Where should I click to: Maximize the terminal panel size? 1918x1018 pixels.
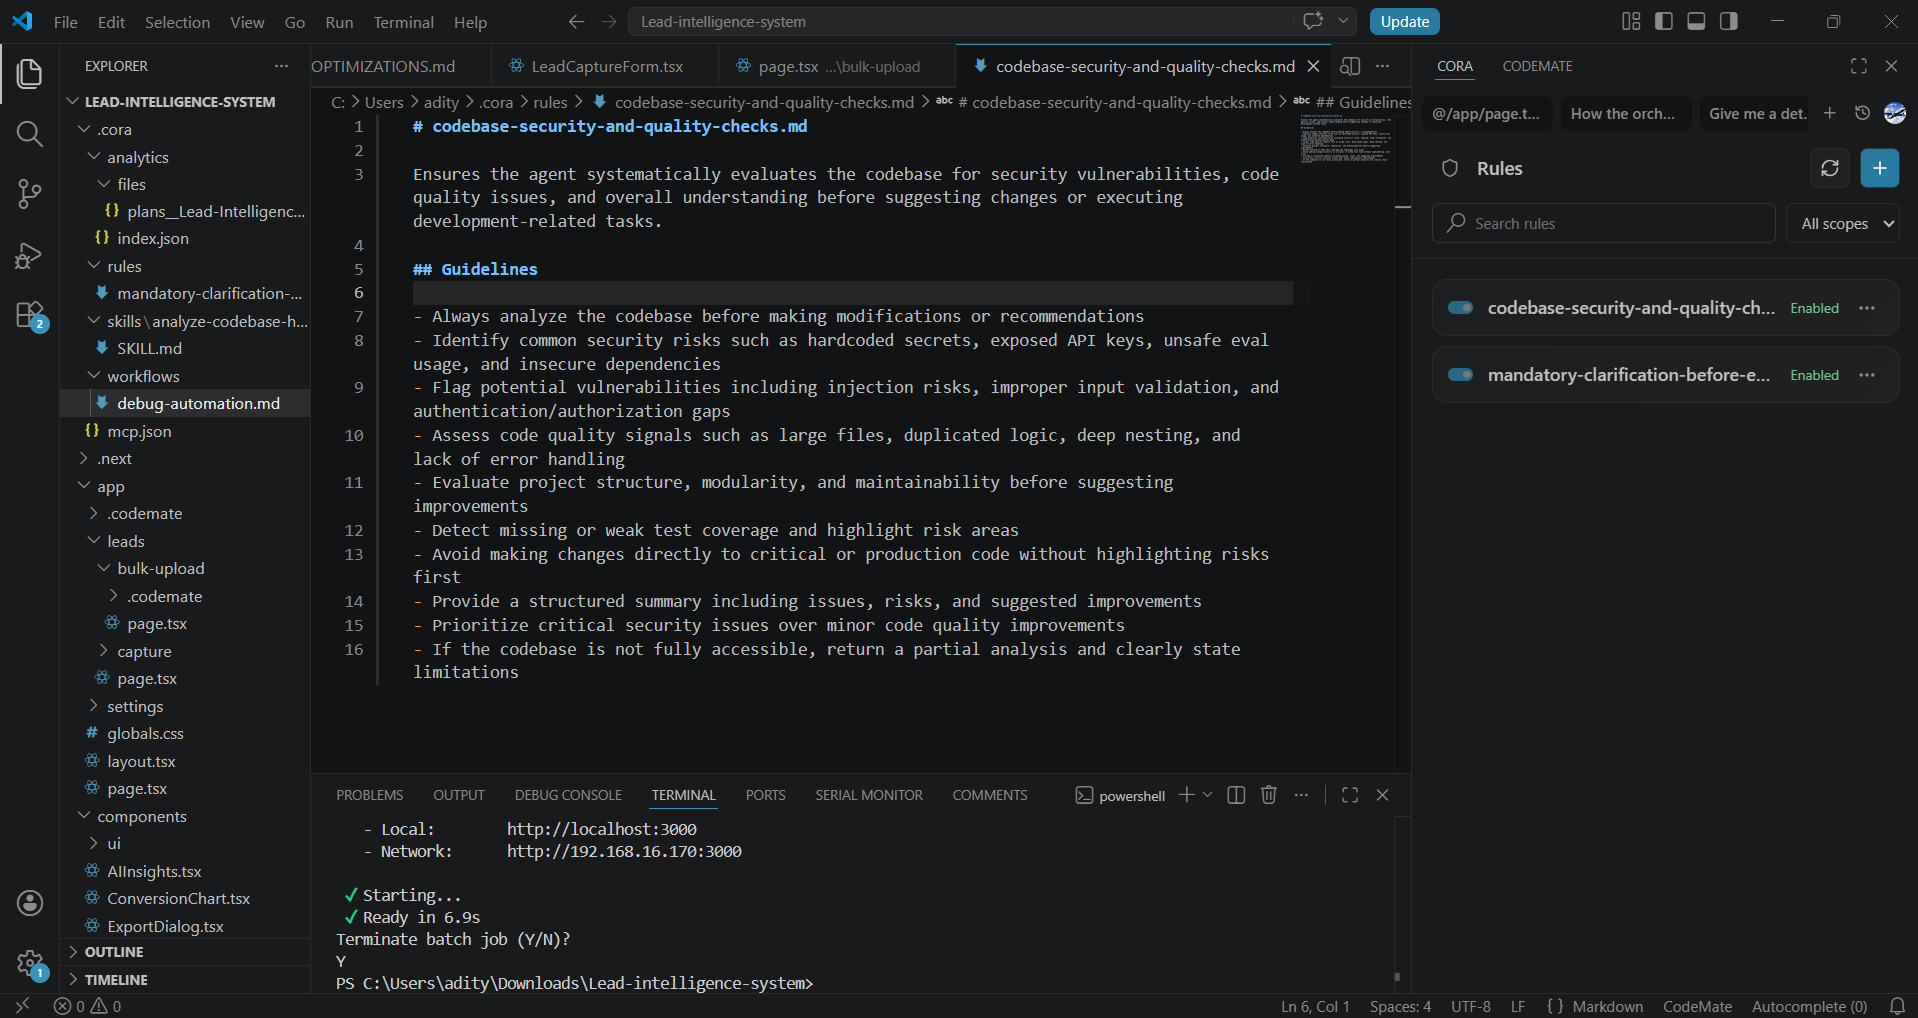(1350, 795)
